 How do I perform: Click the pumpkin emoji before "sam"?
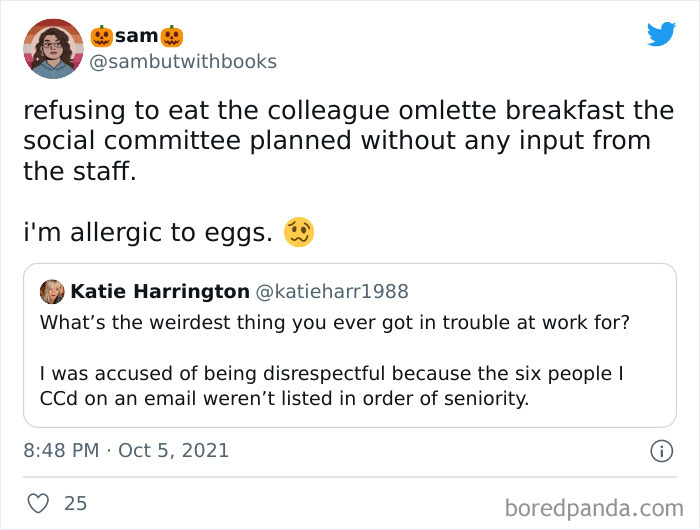(101, 36)
